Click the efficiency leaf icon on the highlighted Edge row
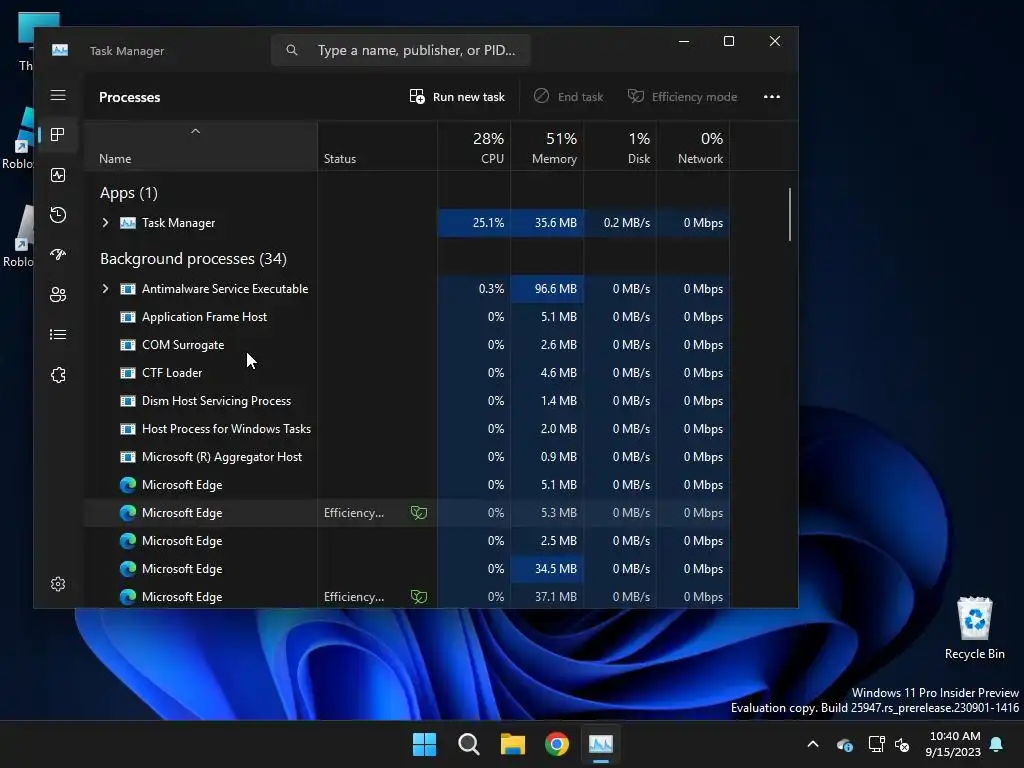 point(419,513)
